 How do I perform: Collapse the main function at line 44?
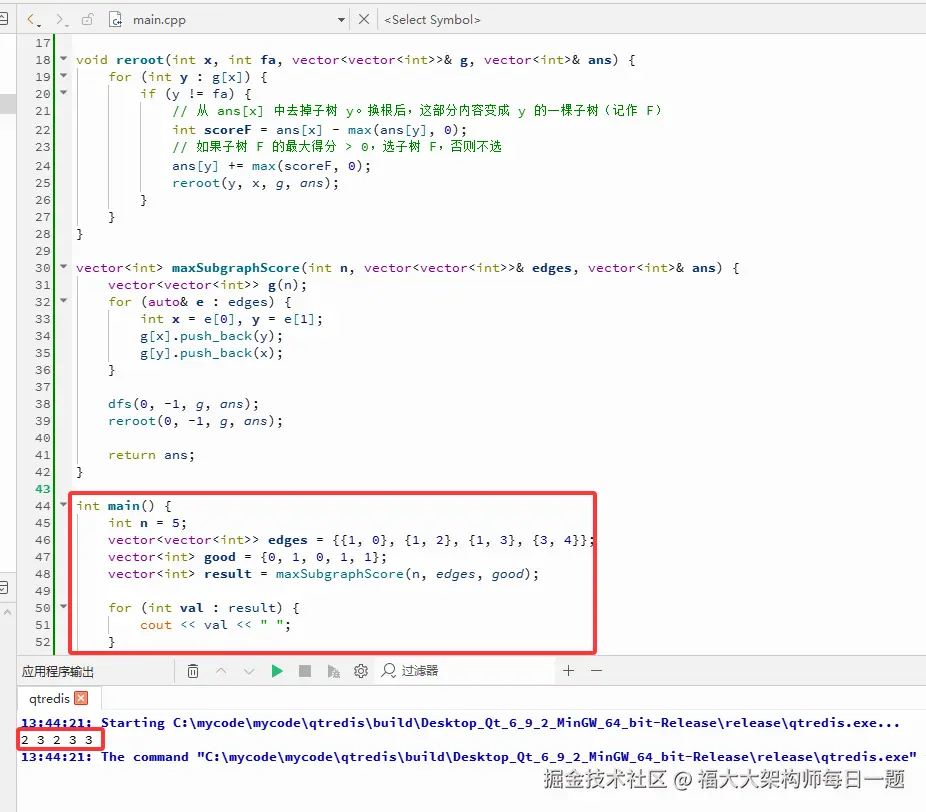(x=64, y=504)
